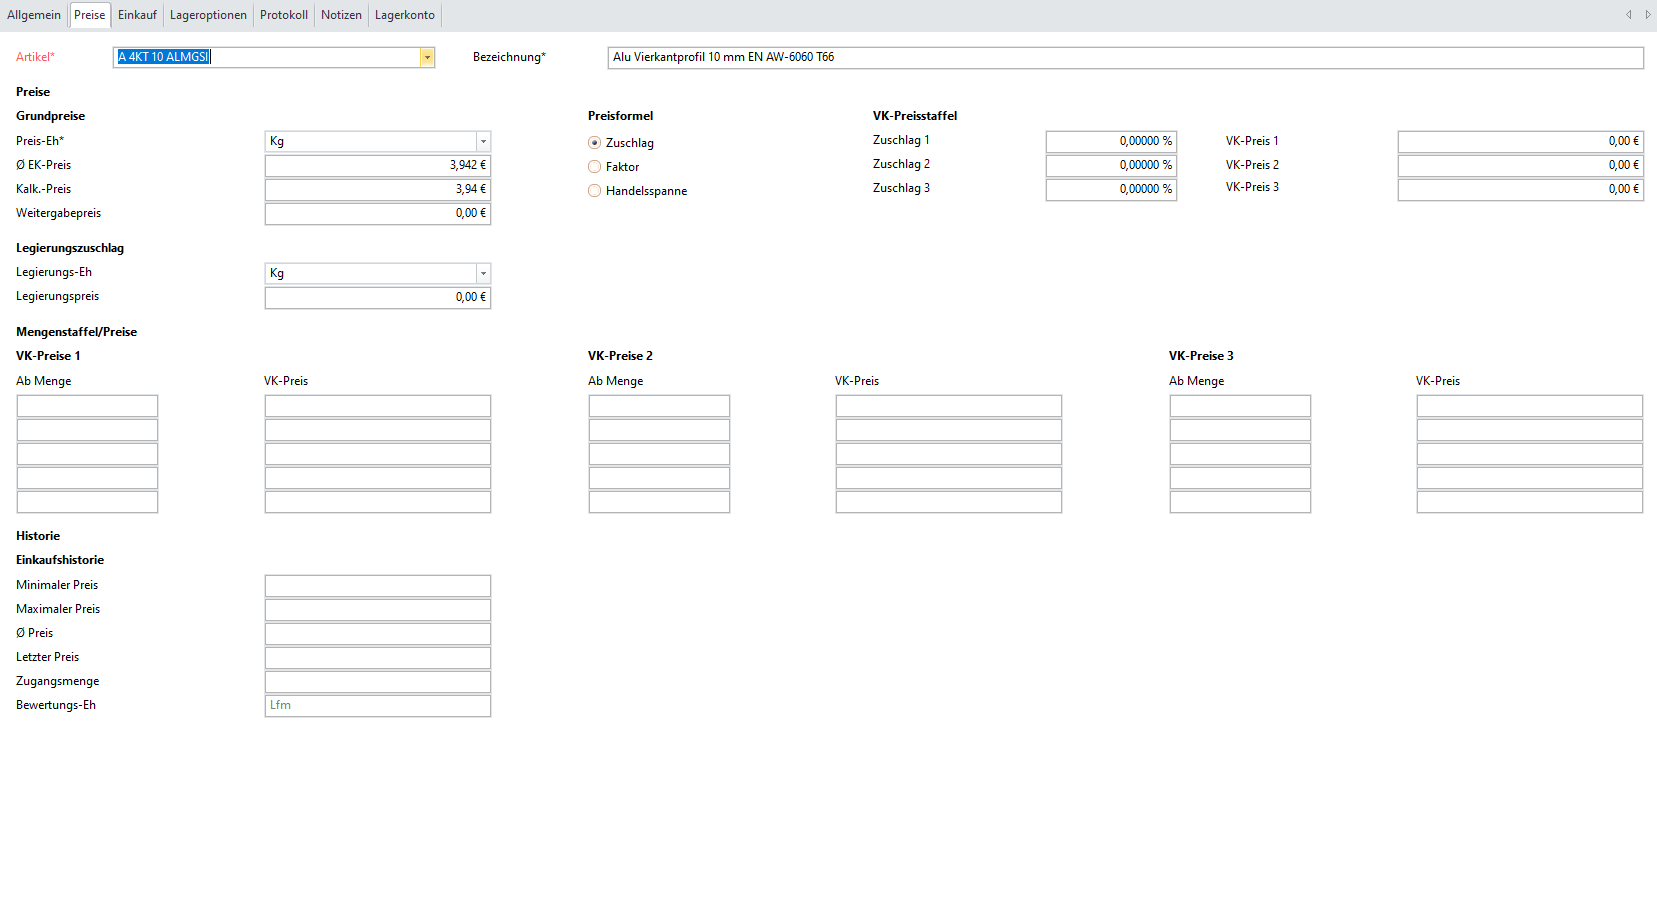
Task: Click the Minimaler Preis history field
Action: pos(377,585)
